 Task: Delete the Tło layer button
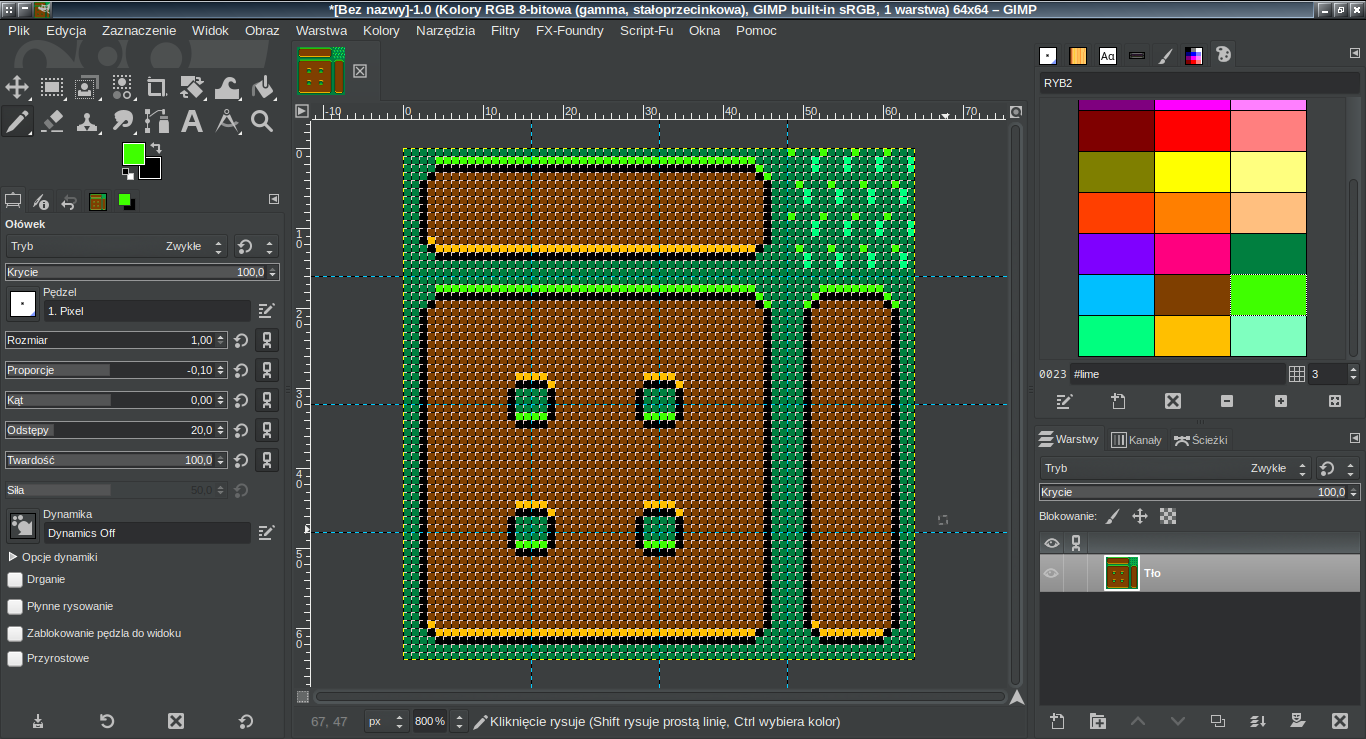click(1340, 721)
